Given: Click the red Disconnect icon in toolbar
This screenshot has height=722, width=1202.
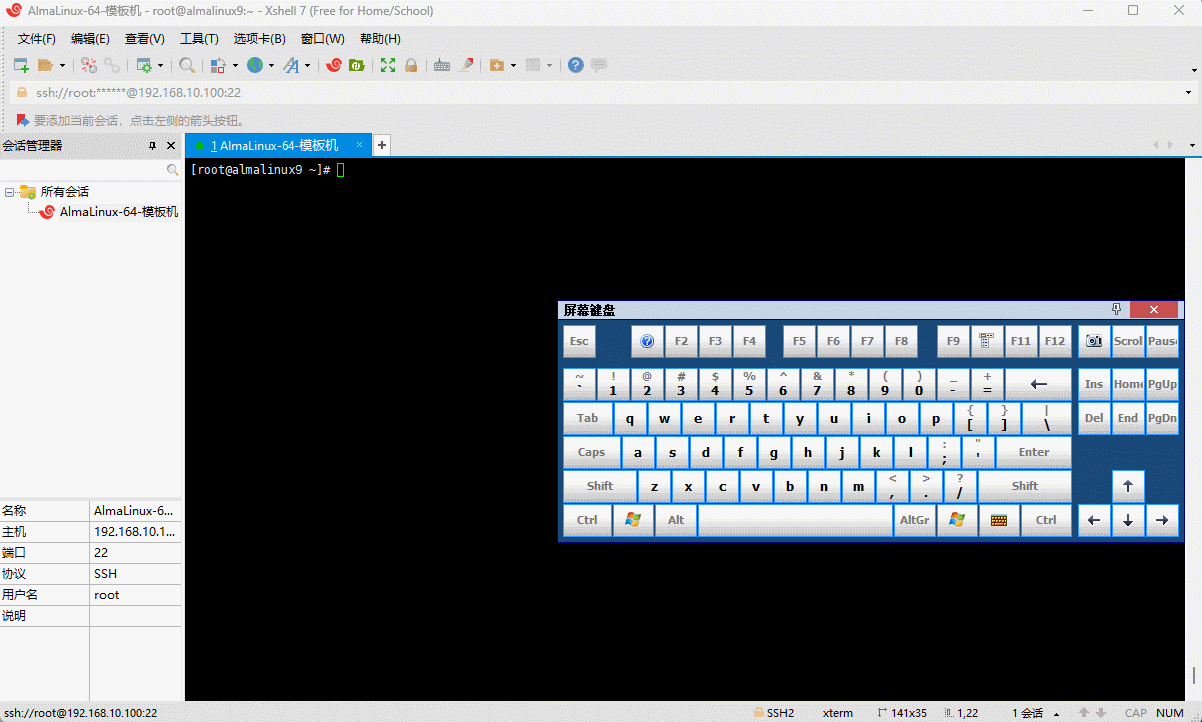Looking at the screenshot, I should click(x=89, y=65).
